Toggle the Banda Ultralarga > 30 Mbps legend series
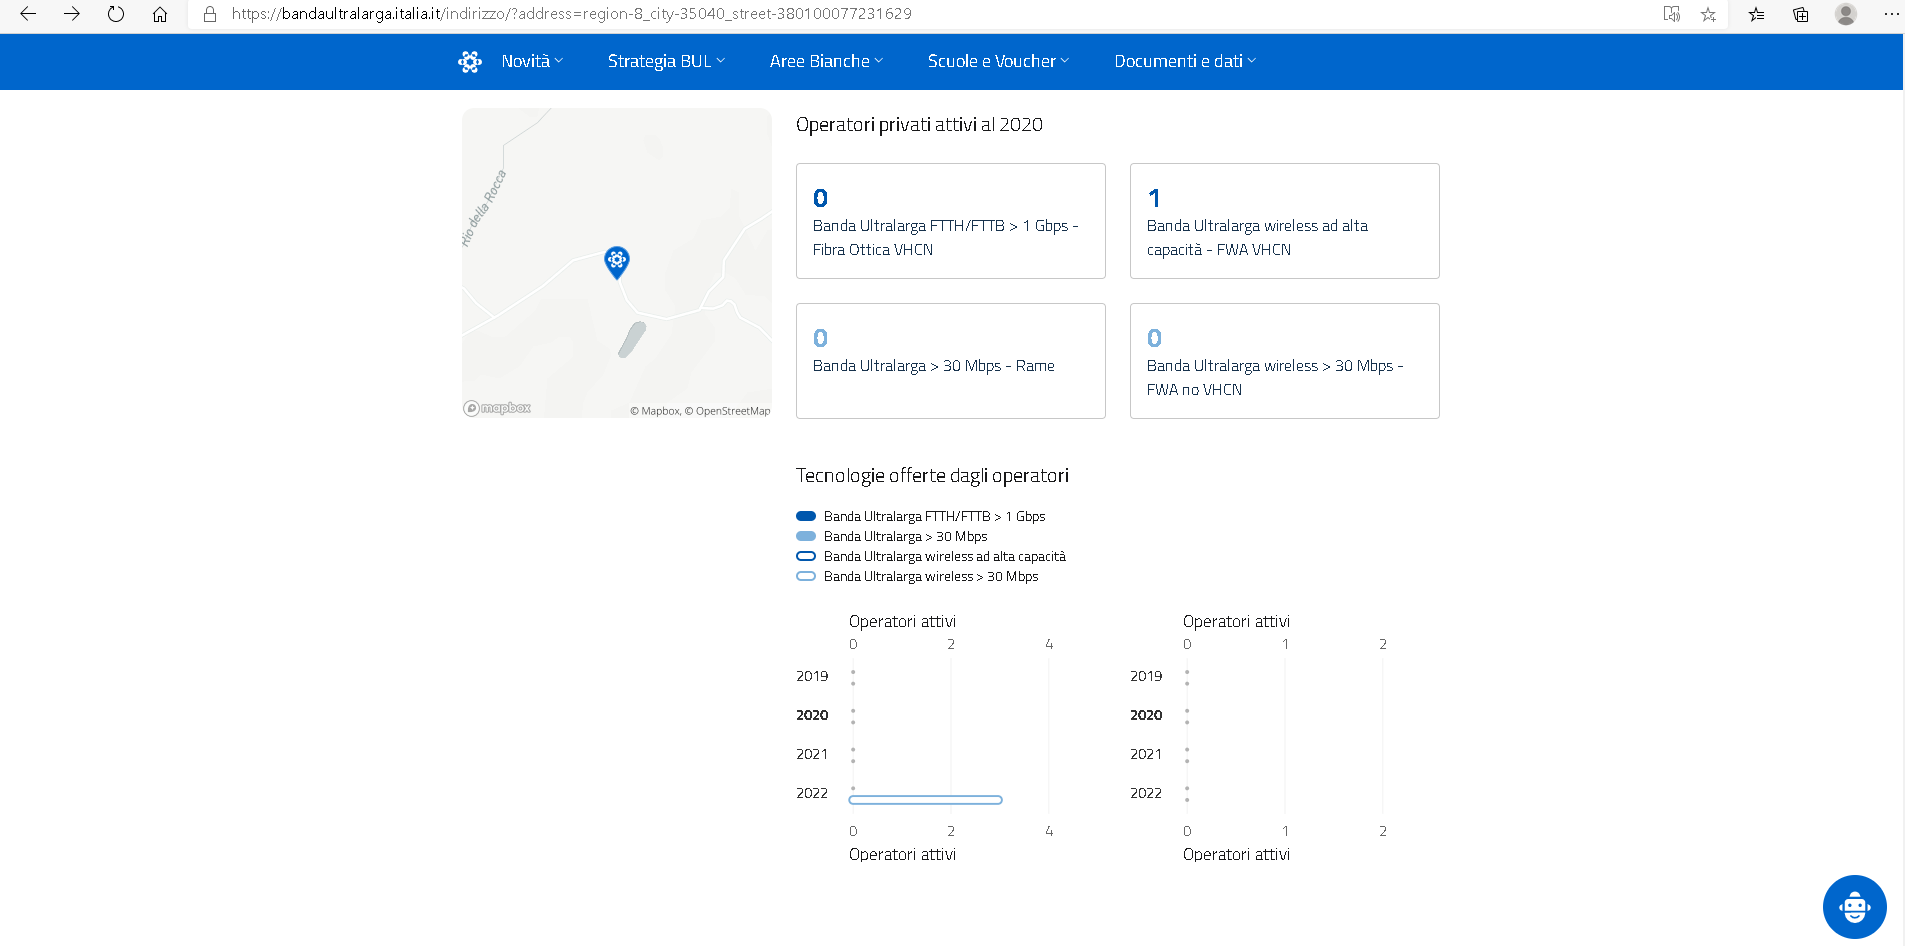Image resolution: width=1905 pixels, height=946 pixels. pyautogui.click(x=905, y=537)
